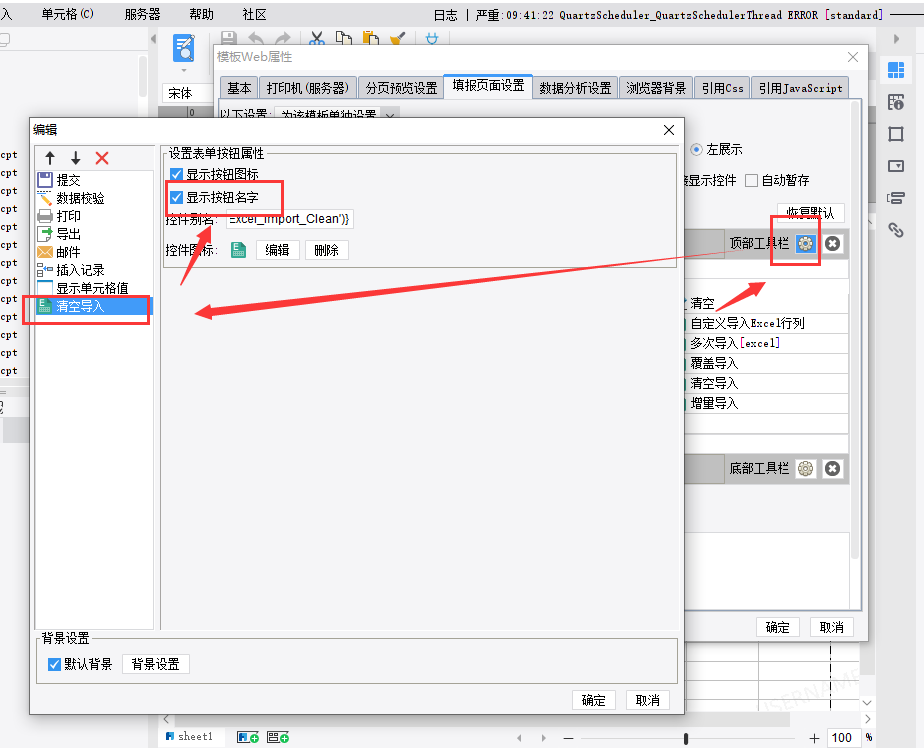The height and width of the screenshot is (748, 924).
Task: Click the 控件别名 input field
Action: [289, 219]
